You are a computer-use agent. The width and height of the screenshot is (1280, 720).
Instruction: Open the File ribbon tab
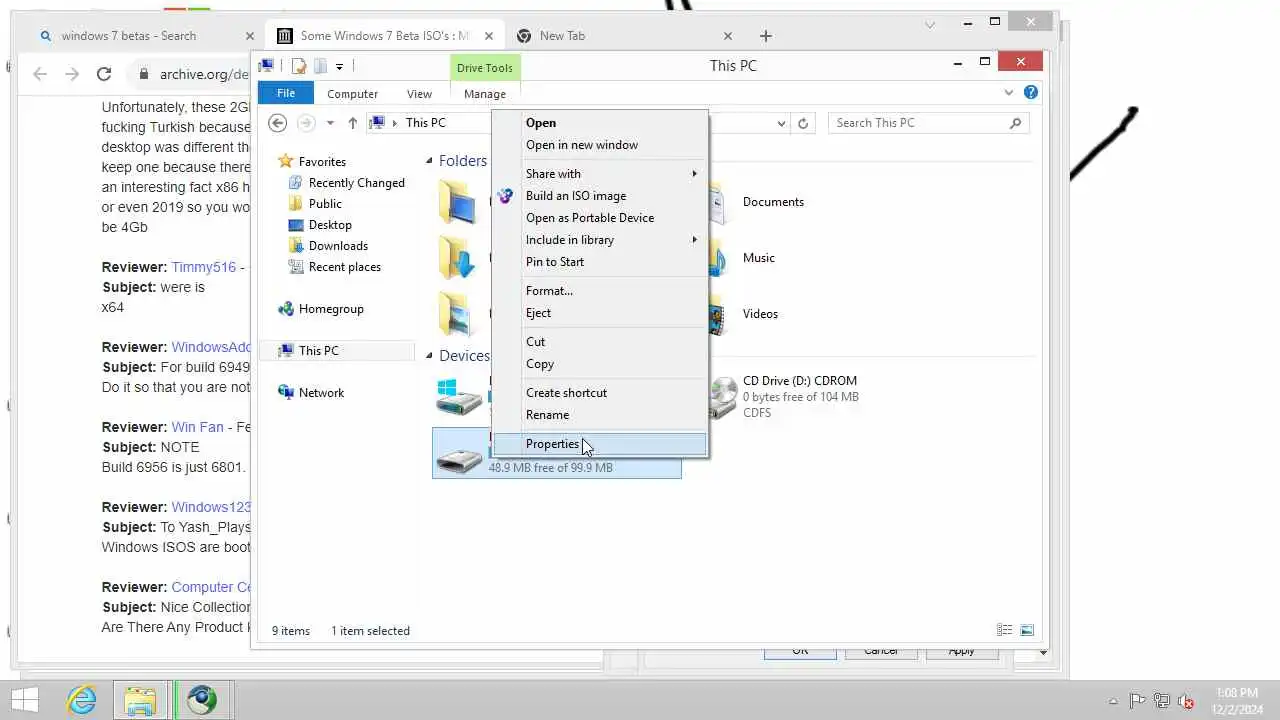pyautogui.click(x=286, y=93)
